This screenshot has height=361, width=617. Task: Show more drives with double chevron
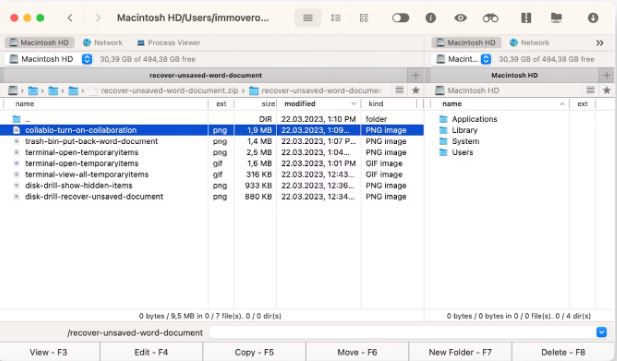pos(599,43)
